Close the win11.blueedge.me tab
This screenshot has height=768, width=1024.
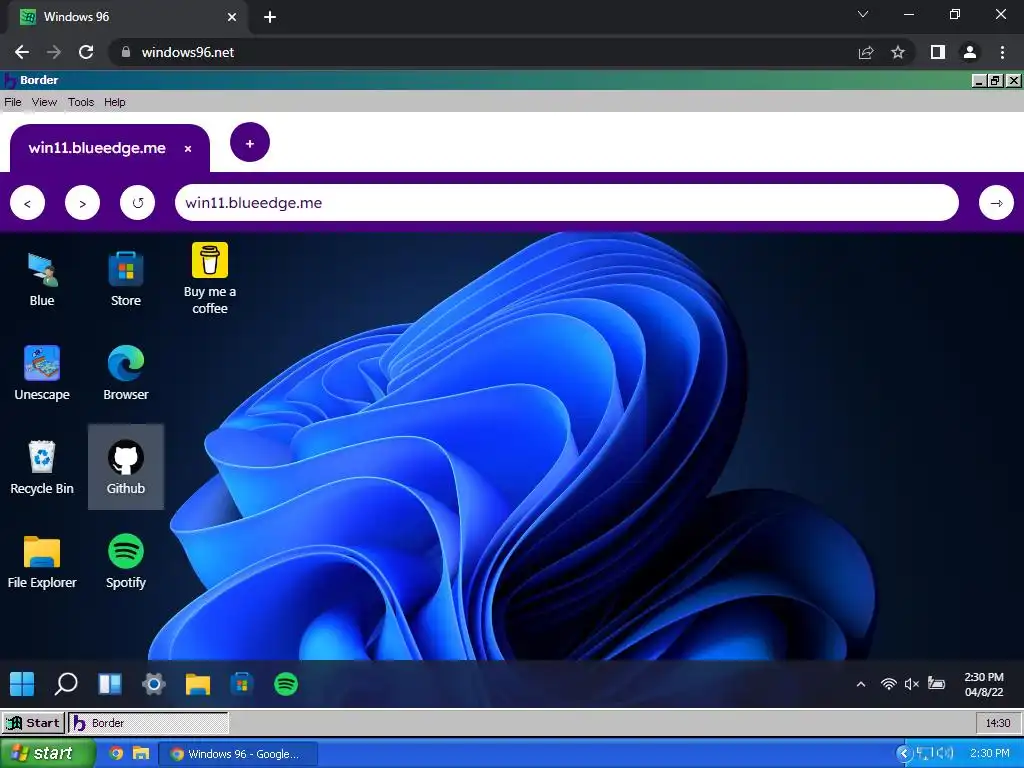[x=188, y=149]
